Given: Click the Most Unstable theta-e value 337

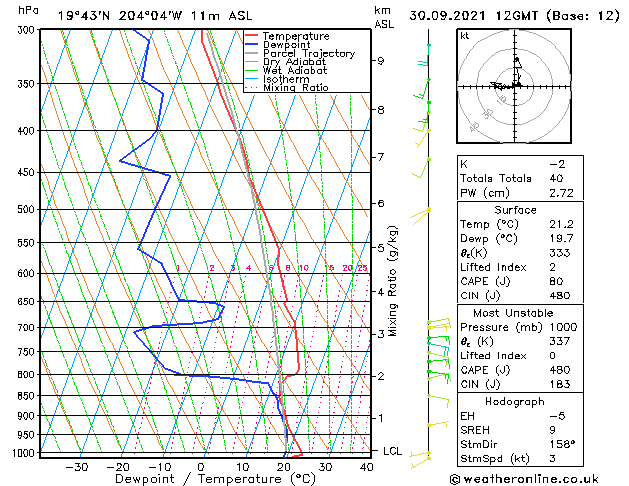Looking at the screenshot, I should point(560,341).
